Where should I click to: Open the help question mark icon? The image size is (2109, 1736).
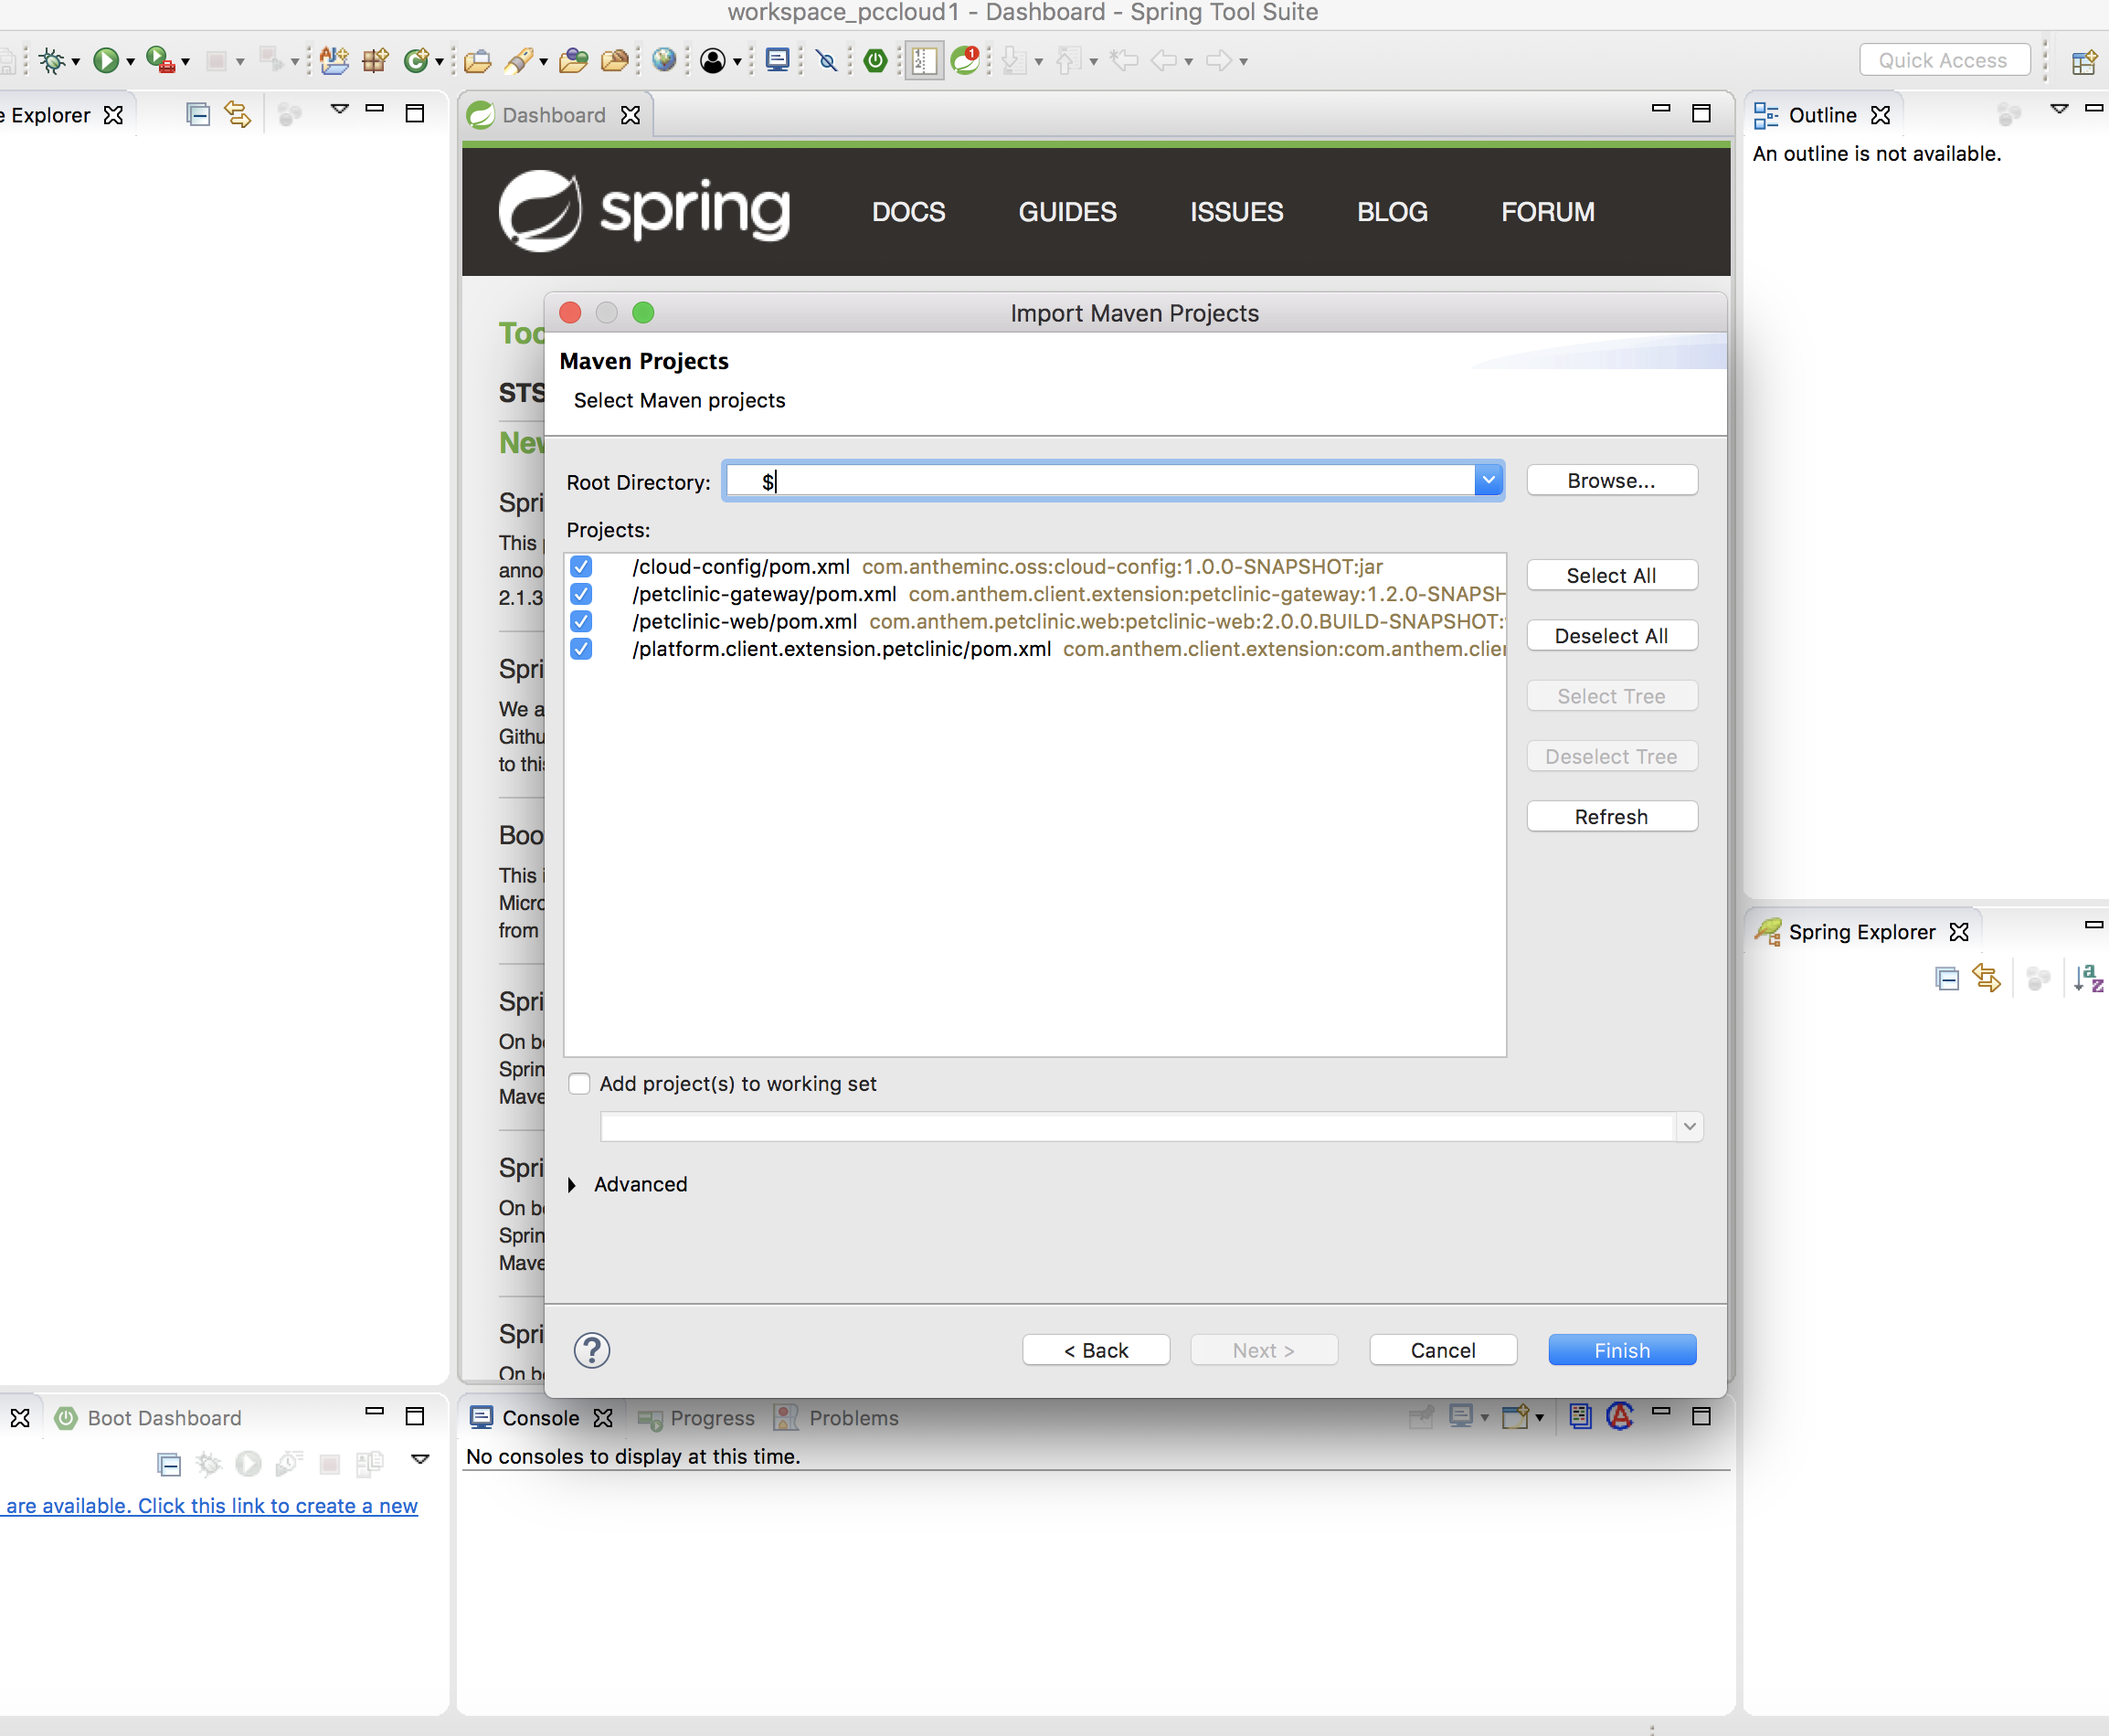click(x=592, y=1350)
